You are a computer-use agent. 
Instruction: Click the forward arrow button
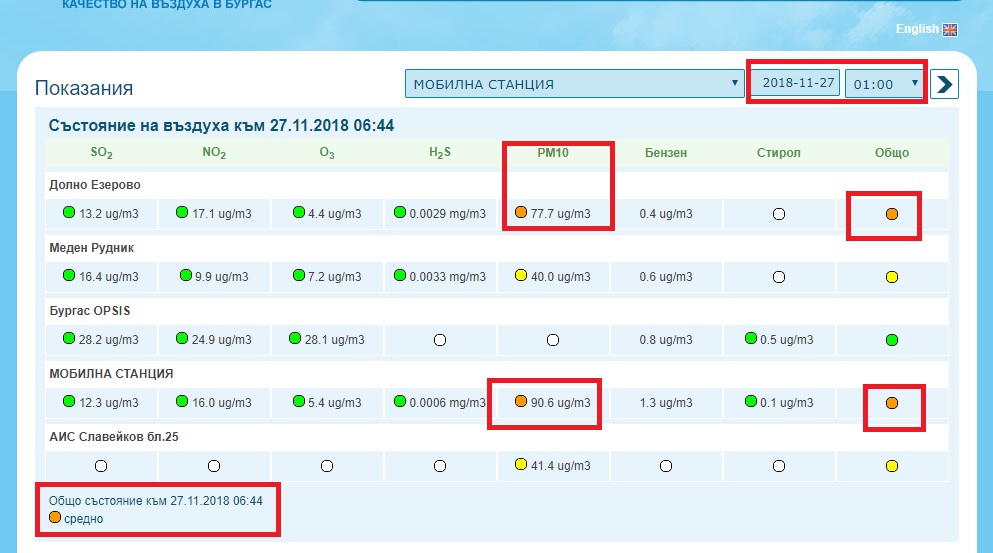[x=944, y=84]
